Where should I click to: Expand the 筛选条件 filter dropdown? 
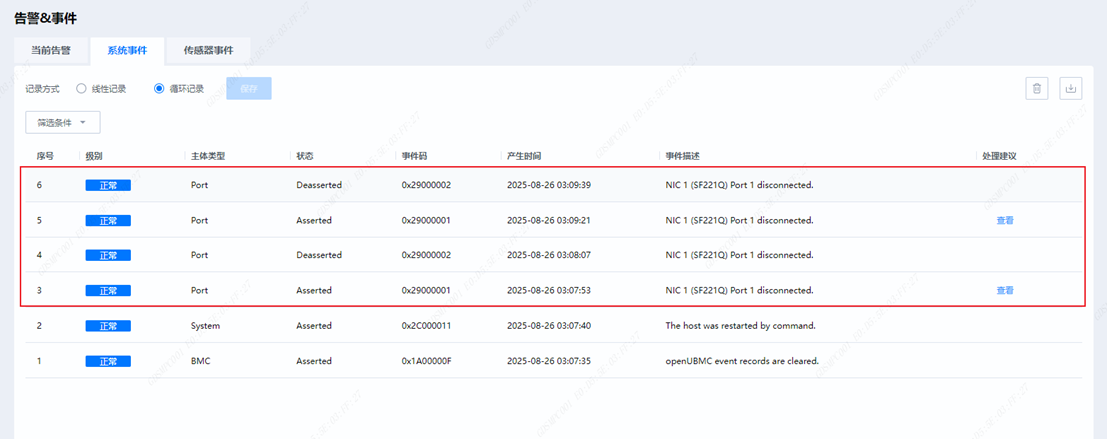tap(62, 123)
